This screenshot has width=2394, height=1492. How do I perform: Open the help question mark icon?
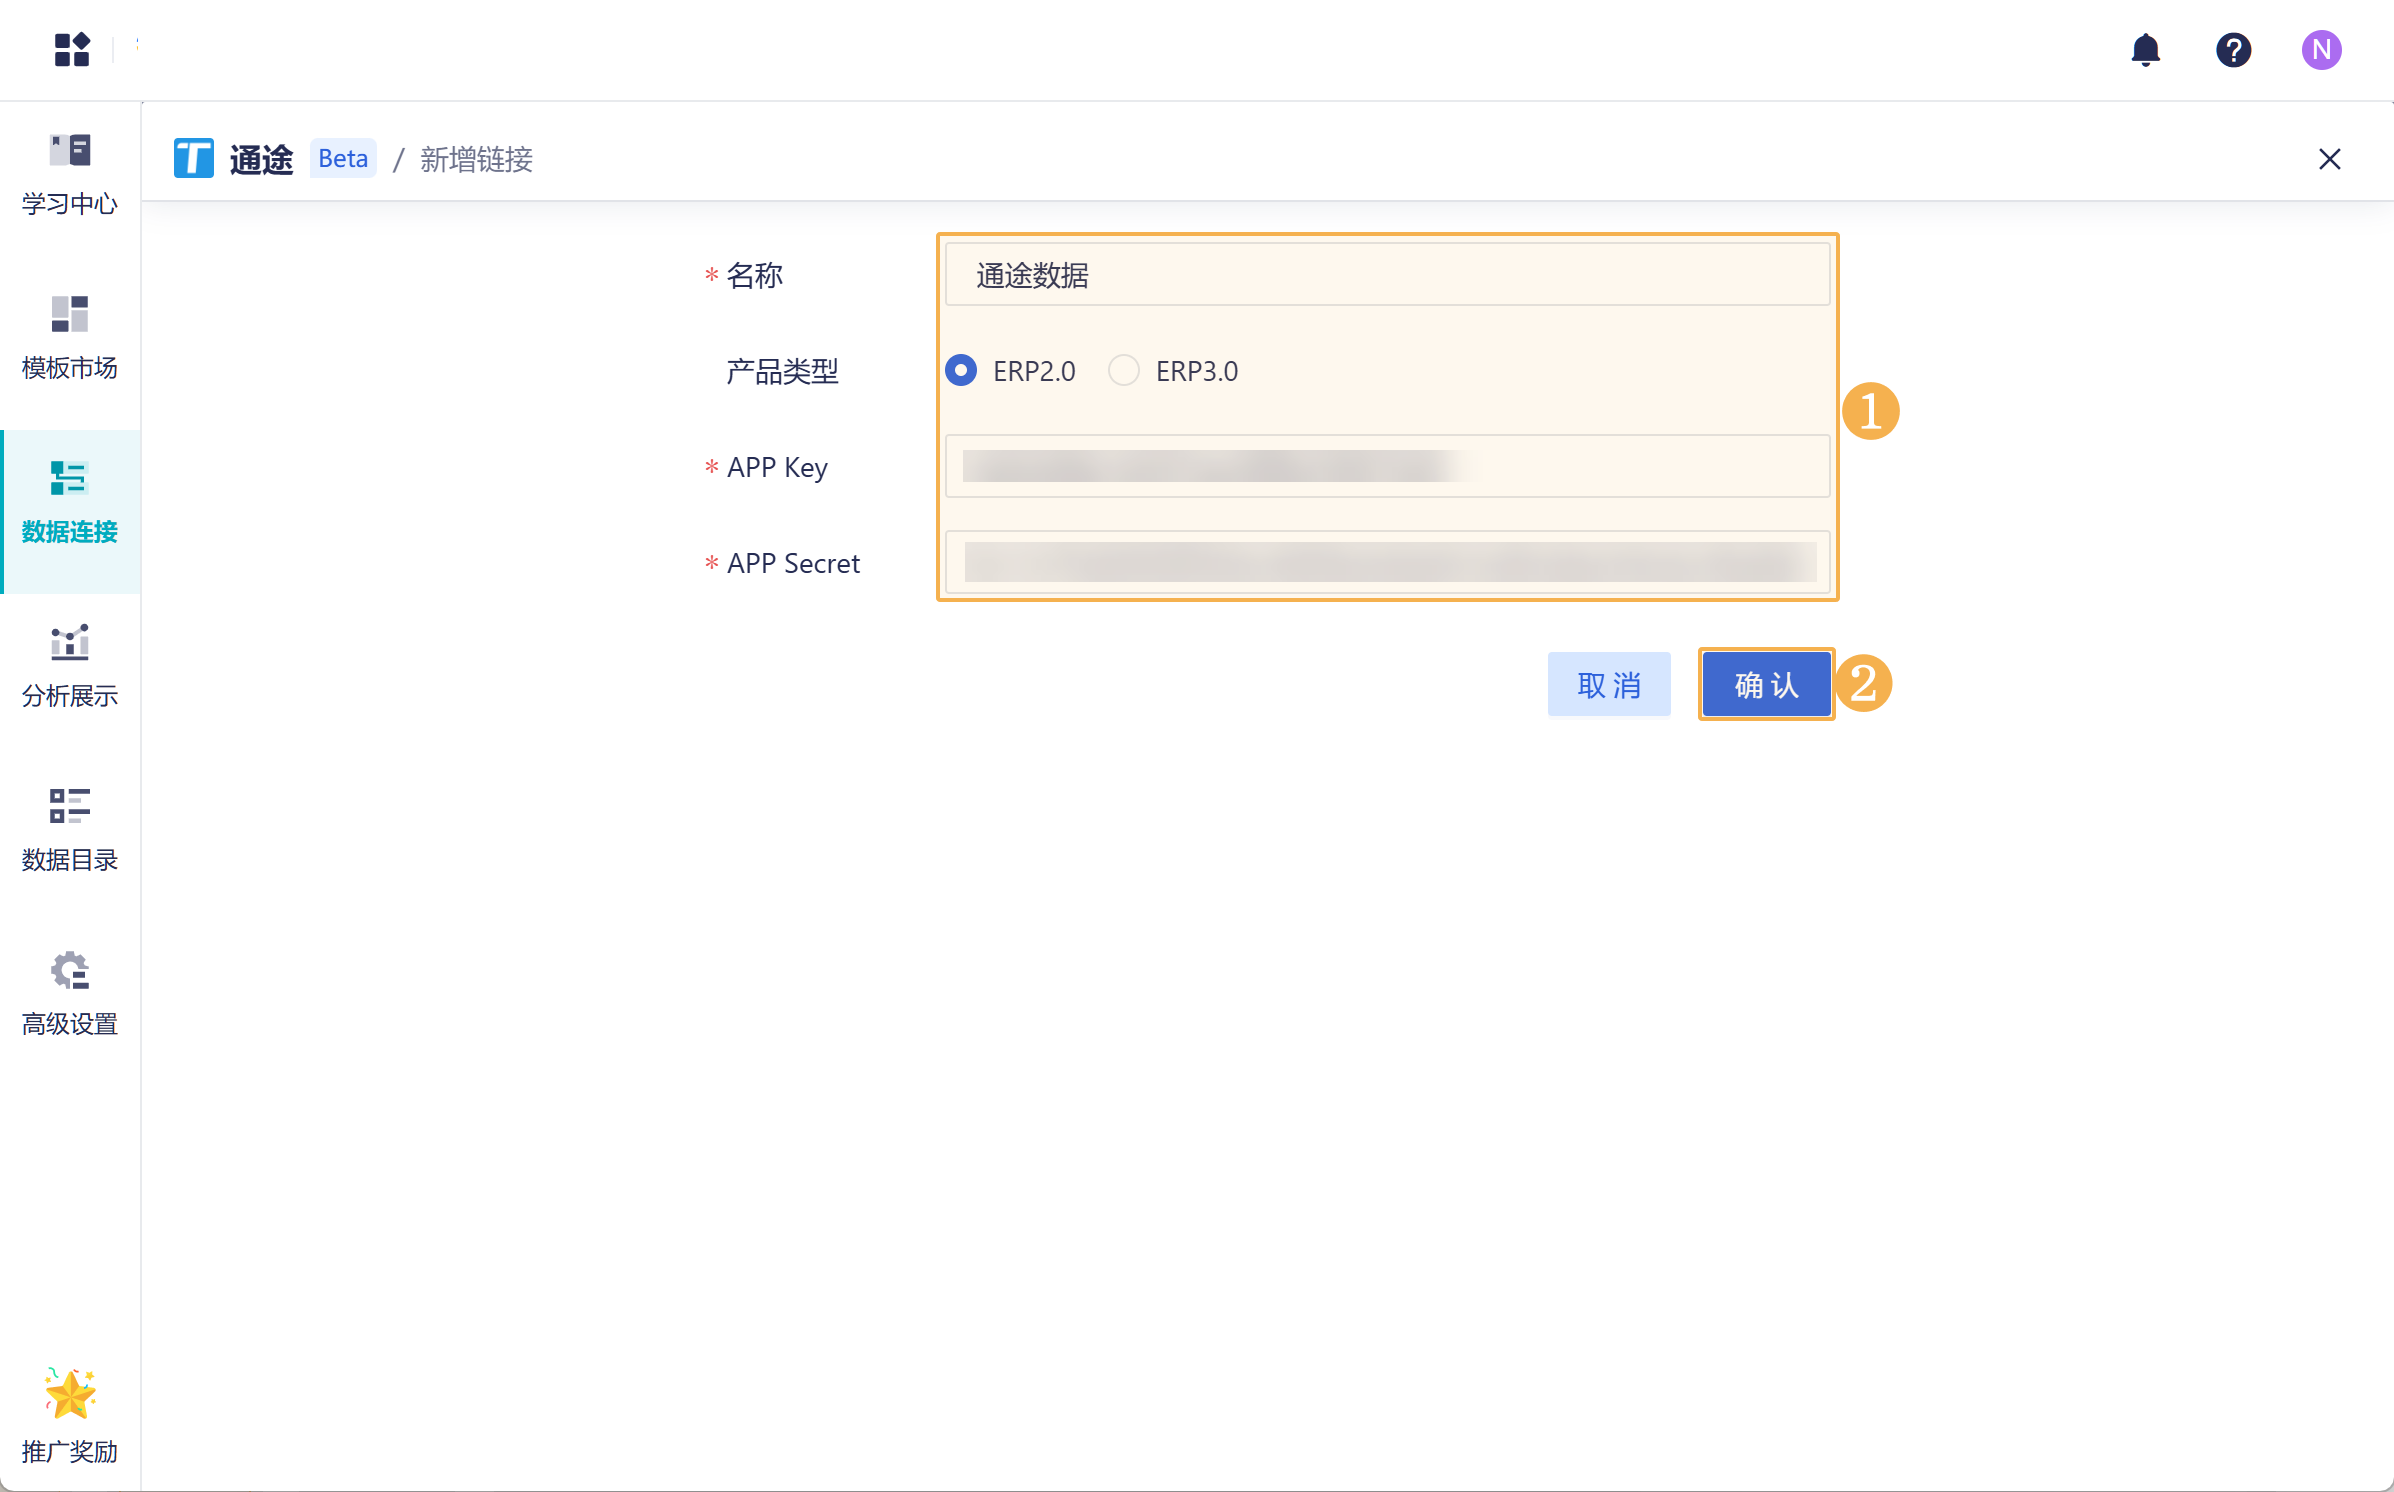(2233, 49)
